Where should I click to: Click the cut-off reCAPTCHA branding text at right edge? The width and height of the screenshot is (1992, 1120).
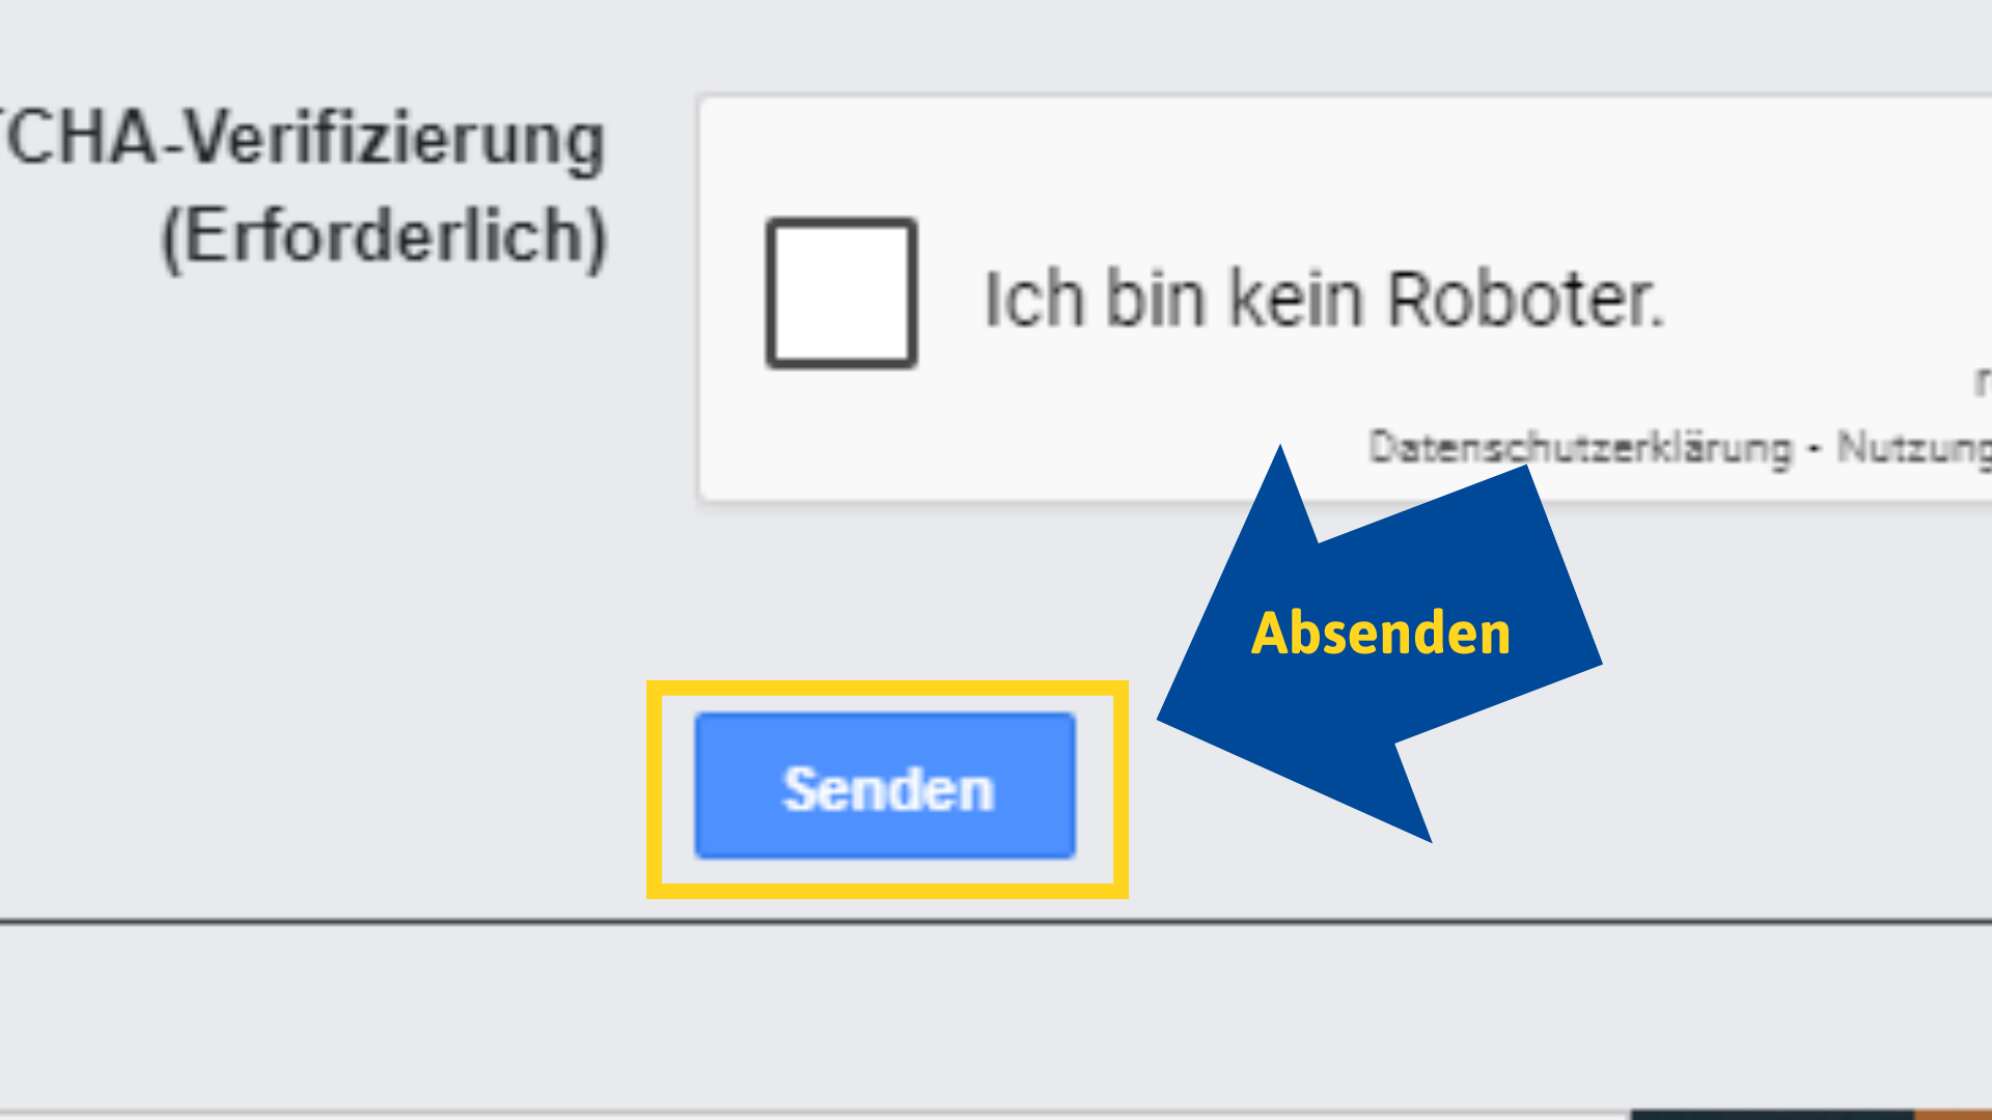pos(1983,381)
